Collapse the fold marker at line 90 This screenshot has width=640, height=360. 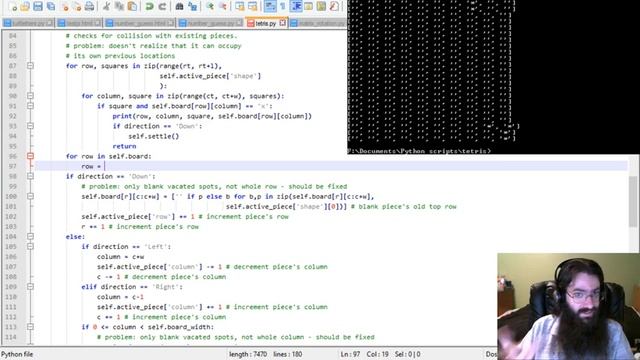(x=30, y=96)
